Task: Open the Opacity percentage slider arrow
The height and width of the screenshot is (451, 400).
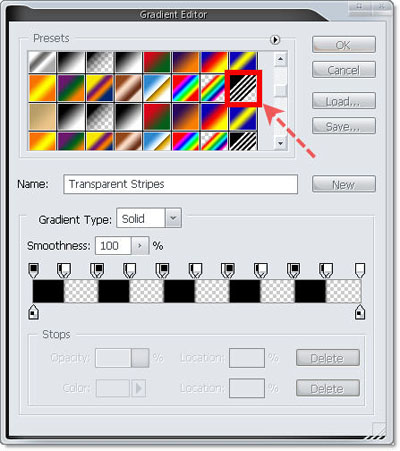Action: tap(140, 358)
